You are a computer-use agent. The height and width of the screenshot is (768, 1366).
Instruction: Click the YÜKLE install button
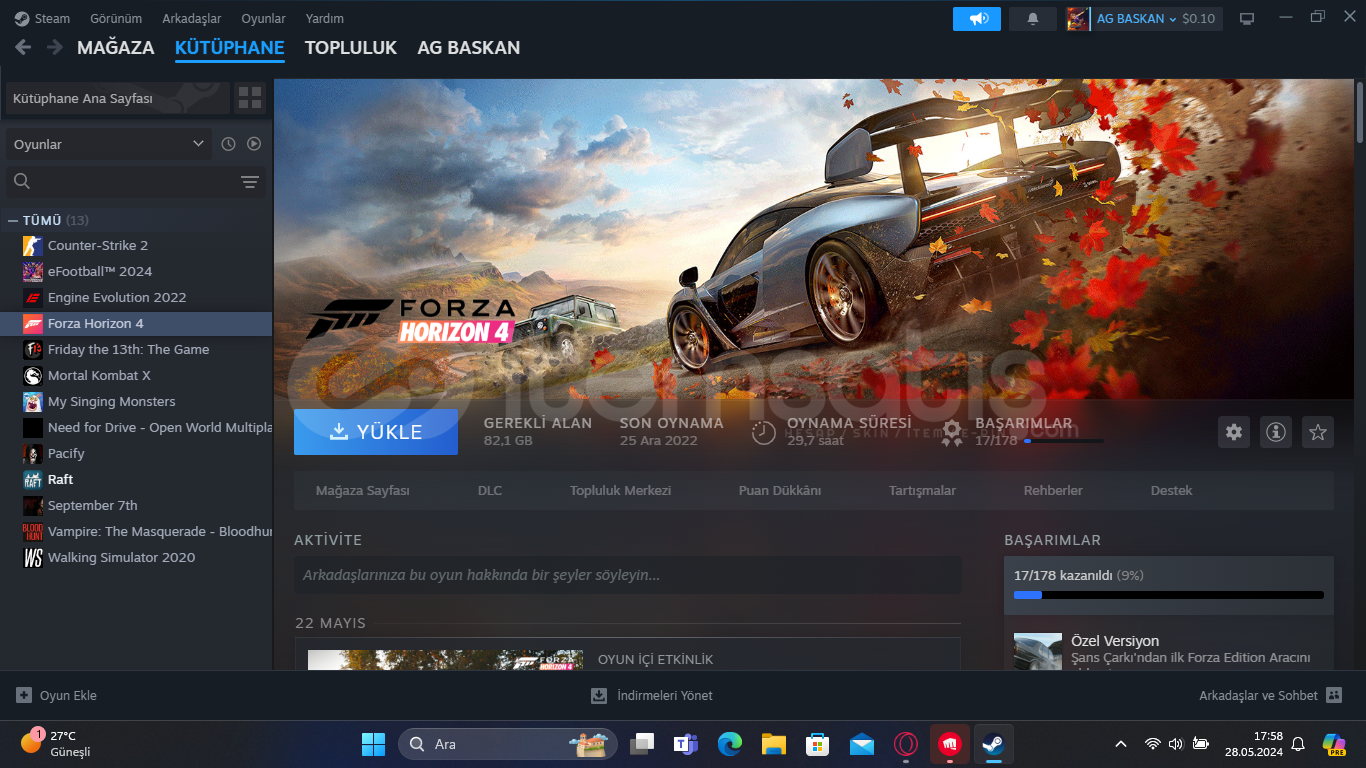(376, 432)
